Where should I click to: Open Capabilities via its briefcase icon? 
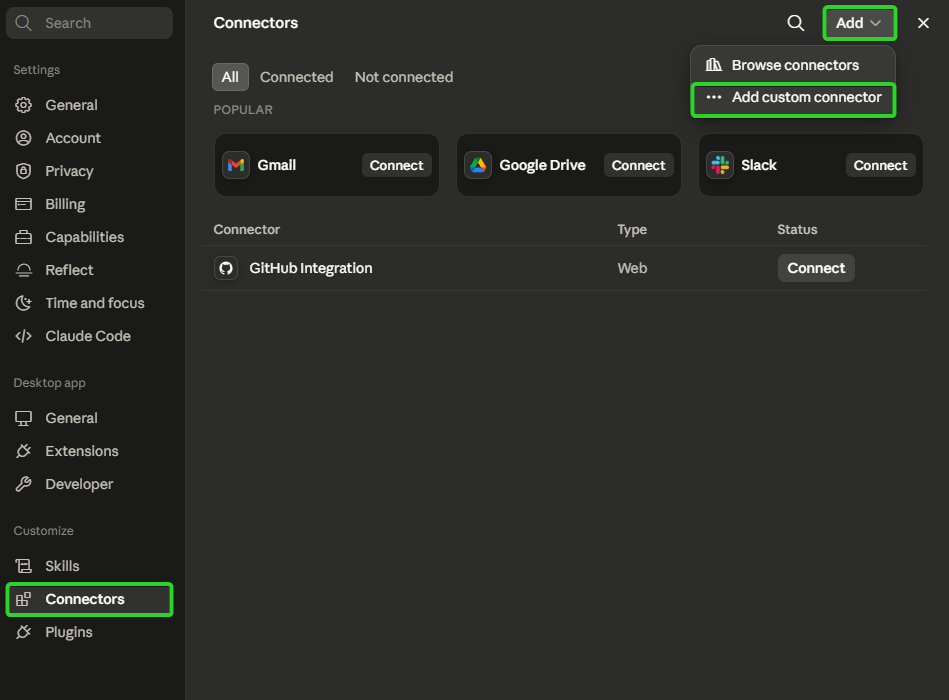(24, 237)
